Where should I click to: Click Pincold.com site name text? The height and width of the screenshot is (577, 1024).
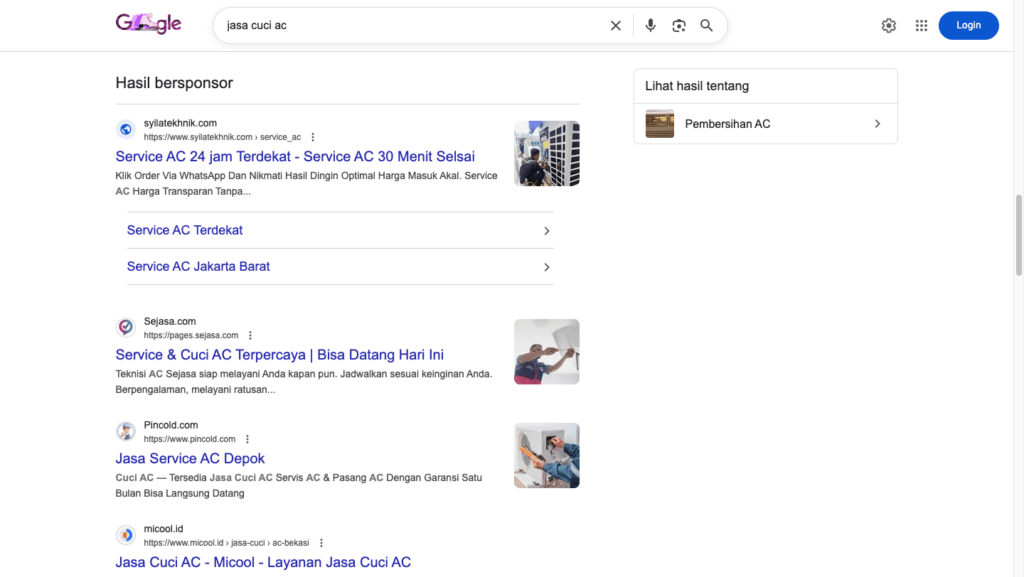(x=171, y=425)
